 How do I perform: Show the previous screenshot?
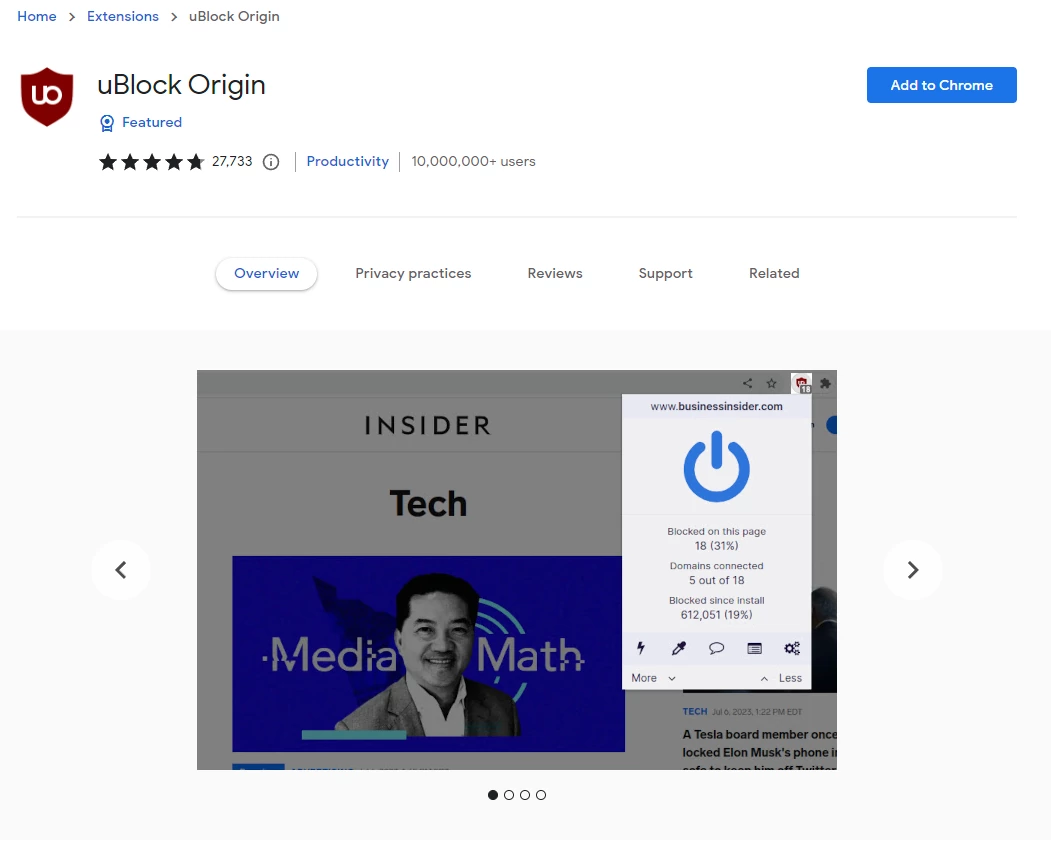tap(121, 570)
